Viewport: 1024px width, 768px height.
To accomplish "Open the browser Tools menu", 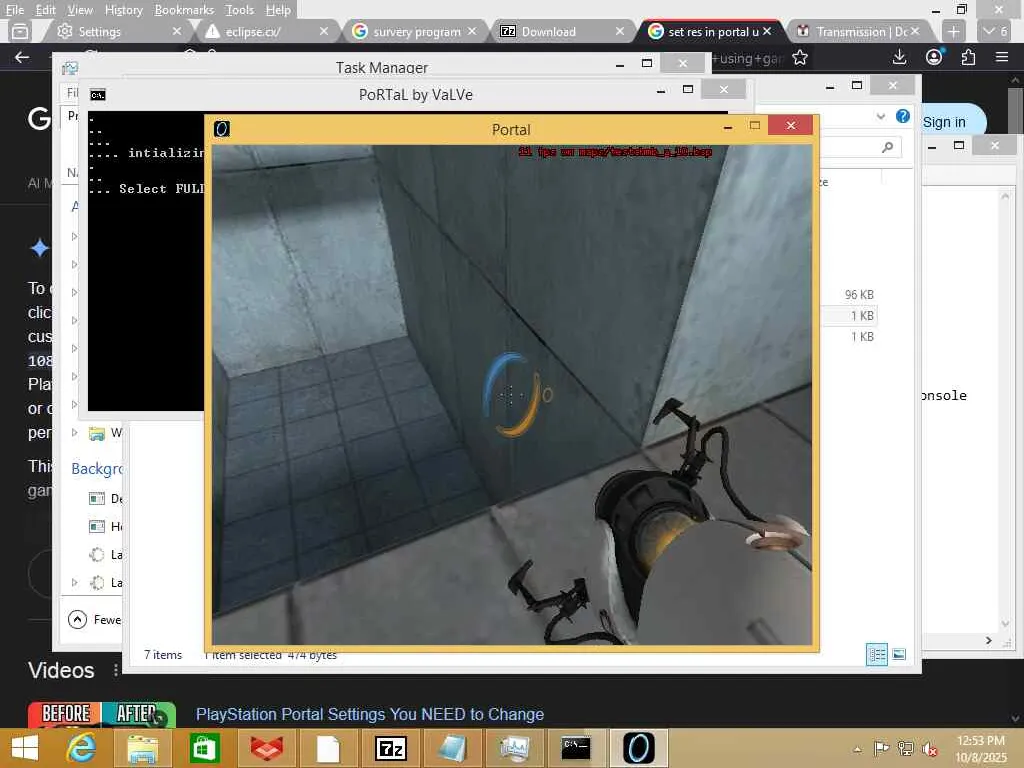I will 239,10.
